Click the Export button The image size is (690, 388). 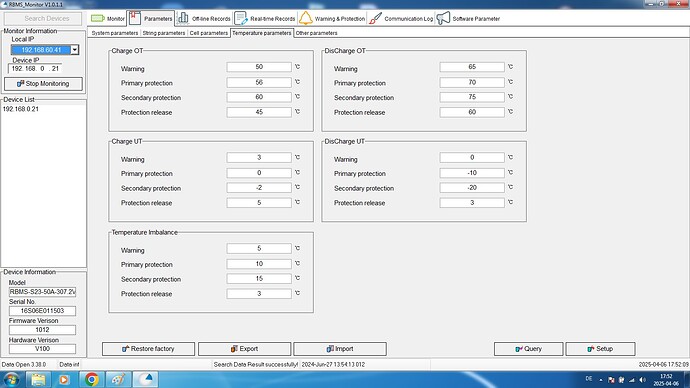244,349
